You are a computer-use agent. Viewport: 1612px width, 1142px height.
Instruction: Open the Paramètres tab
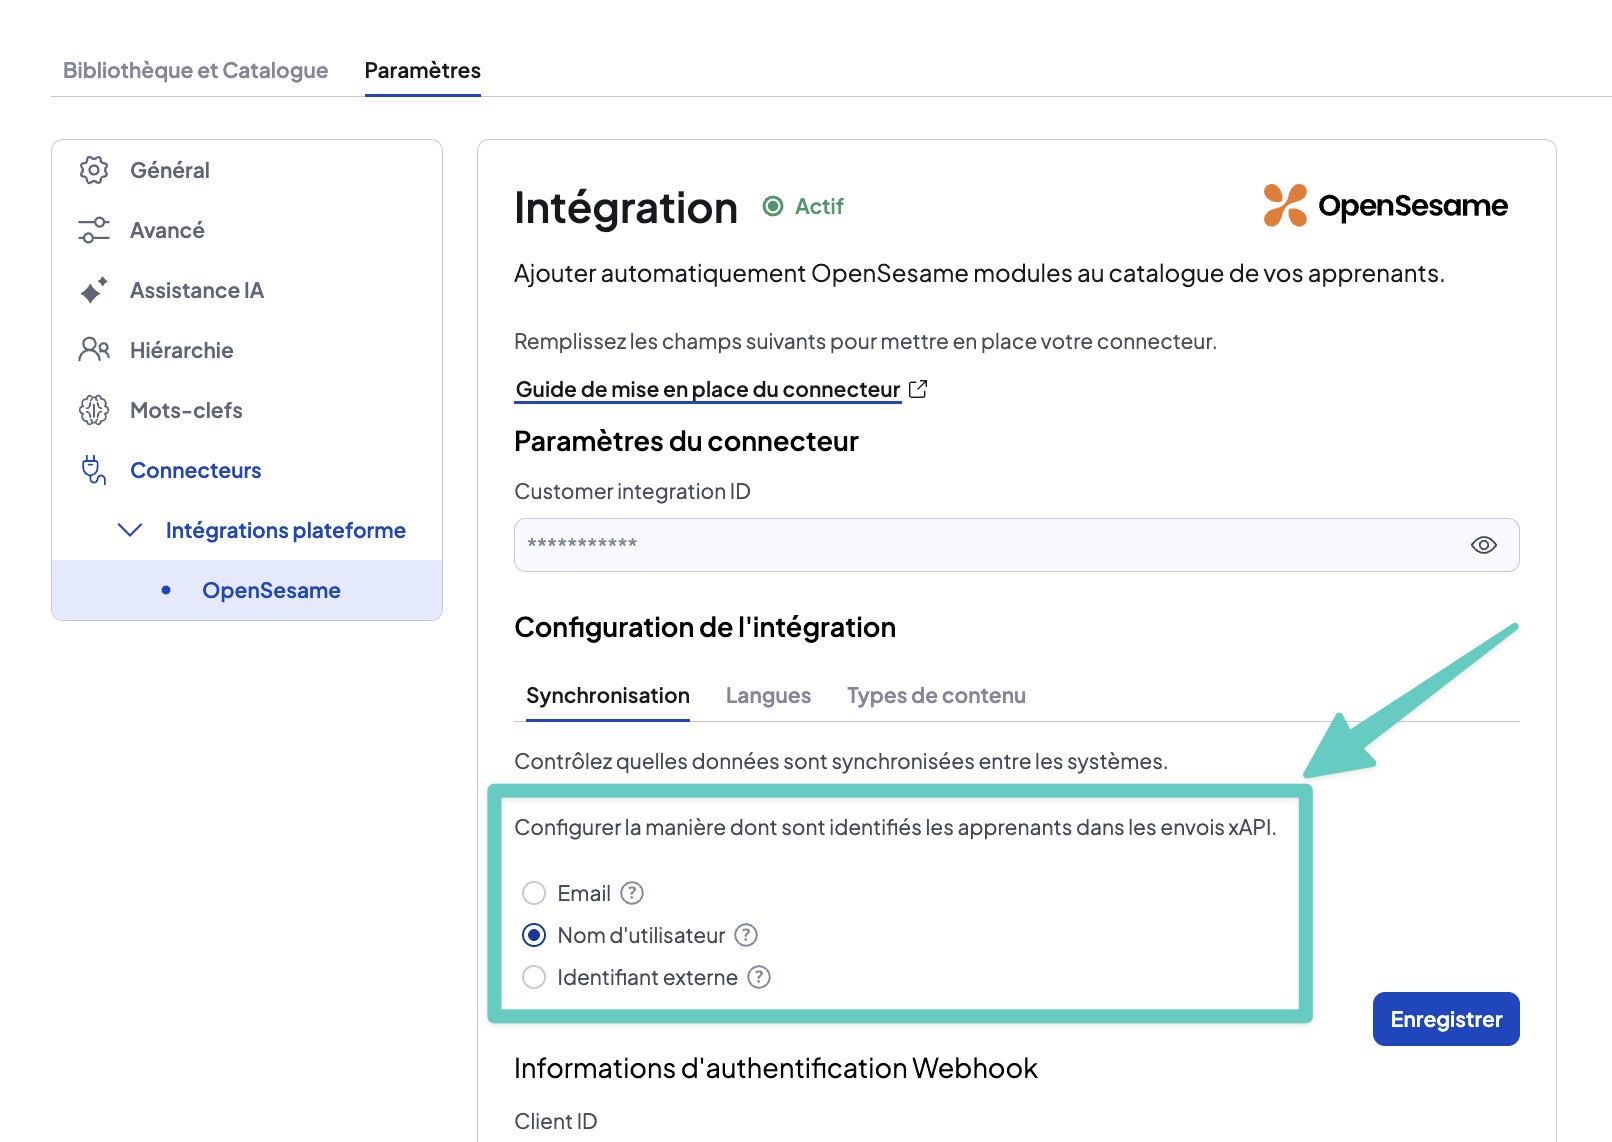[422, 70]
